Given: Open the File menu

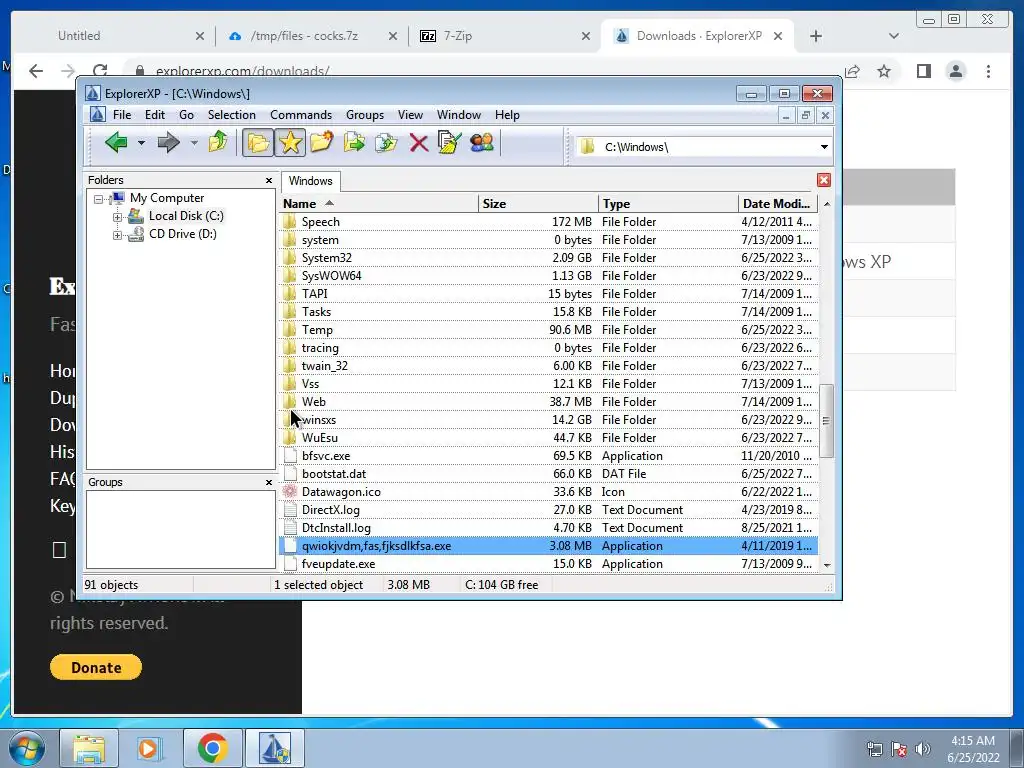Looking at the screenshot, I should pos(121,115).
